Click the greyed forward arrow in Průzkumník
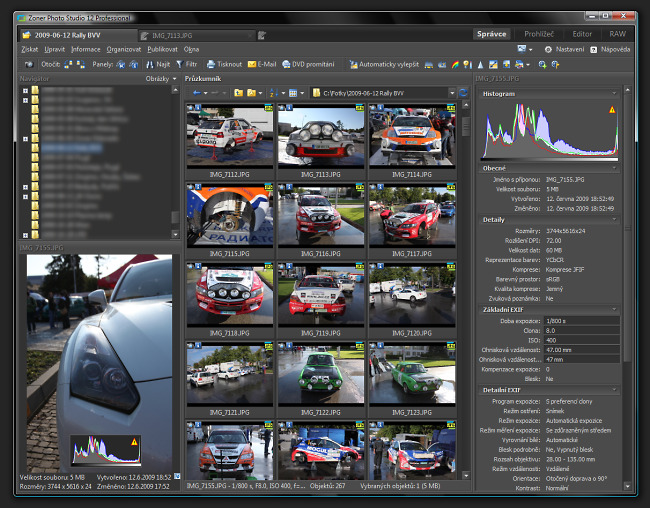This screenshot has height=508, width=650. click(215, 93)
